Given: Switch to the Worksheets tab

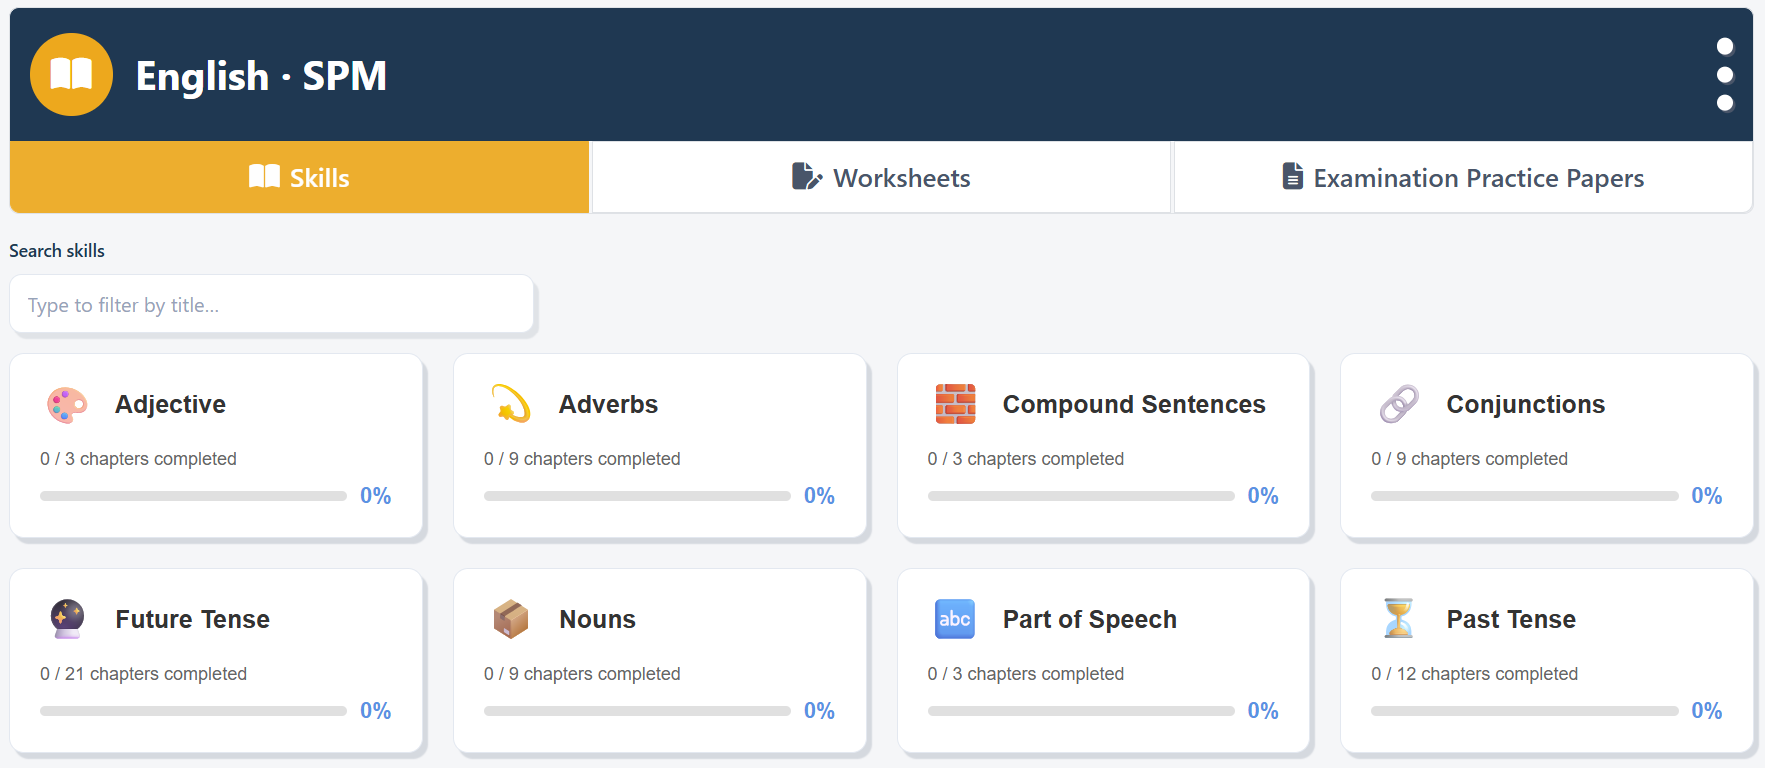Looking at the screenshot, I should [881, 177].
